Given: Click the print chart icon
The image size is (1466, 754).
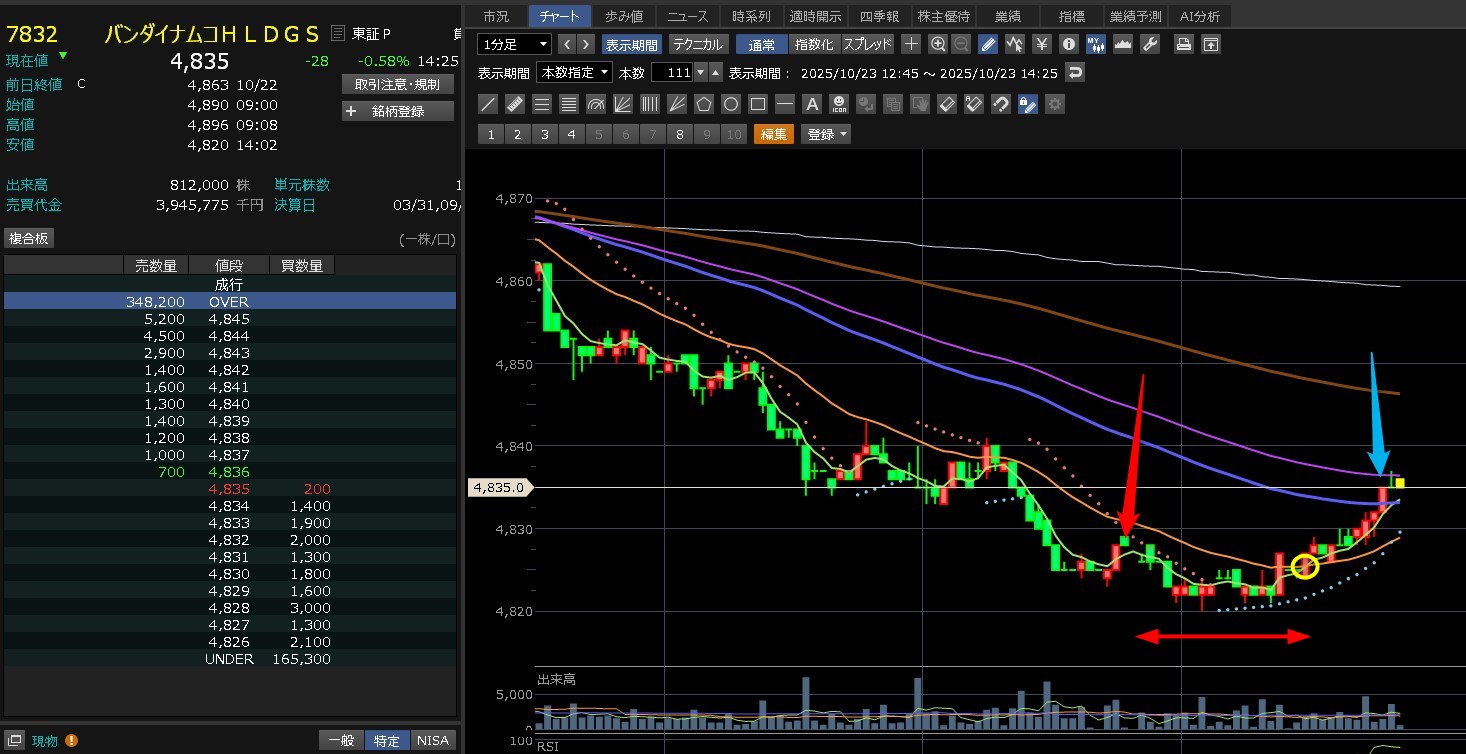Looking at the screenshot, I should pyautogui.click(x=1183, y=44).
